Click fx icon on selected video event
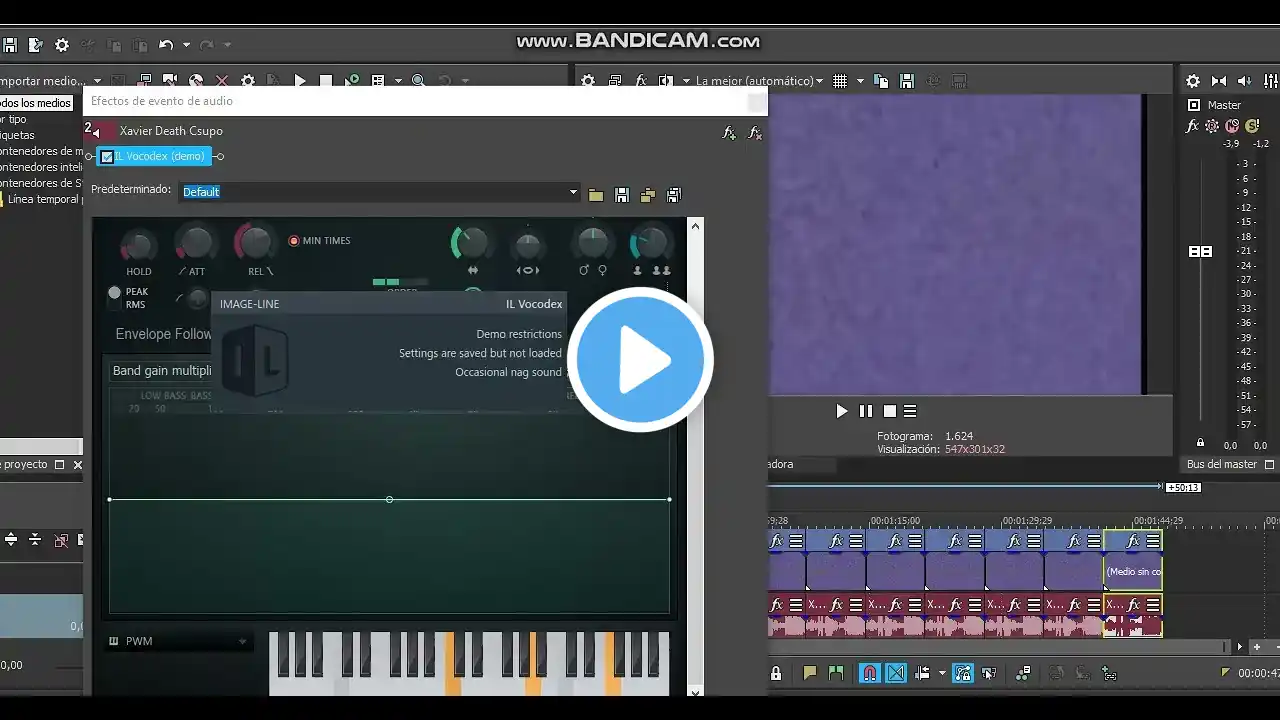 1133,541
